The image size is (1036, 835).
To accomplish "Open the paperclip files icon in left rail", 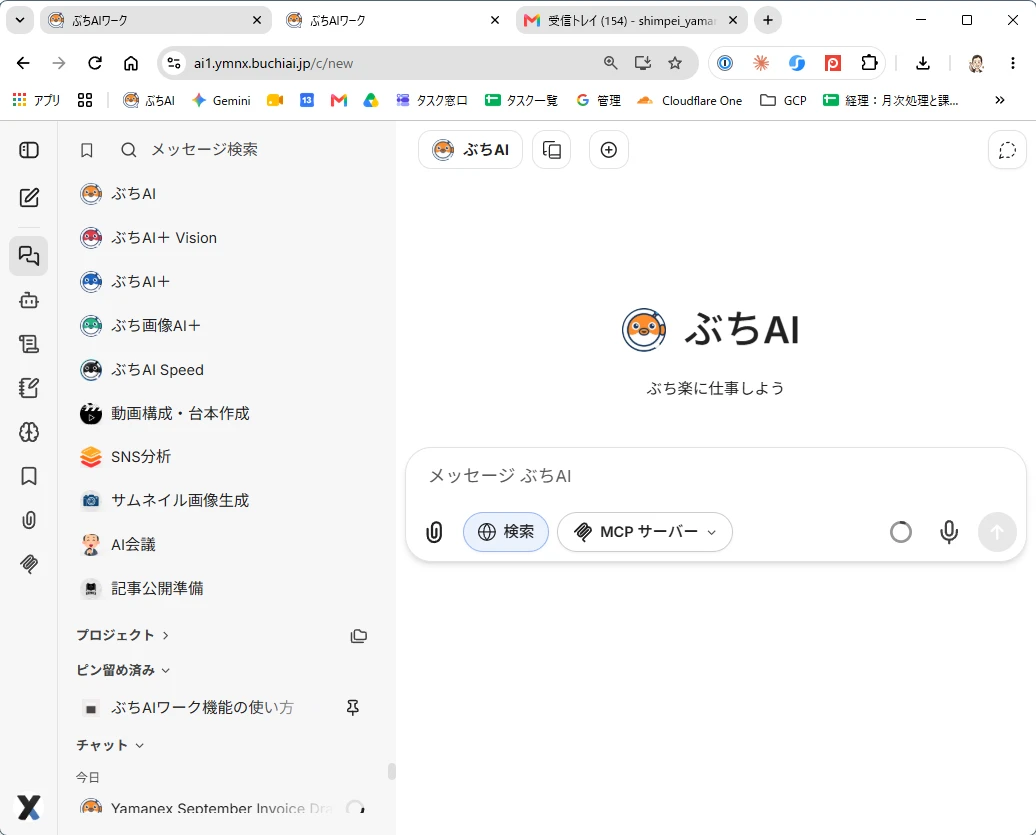I will (x=28, y=520).
